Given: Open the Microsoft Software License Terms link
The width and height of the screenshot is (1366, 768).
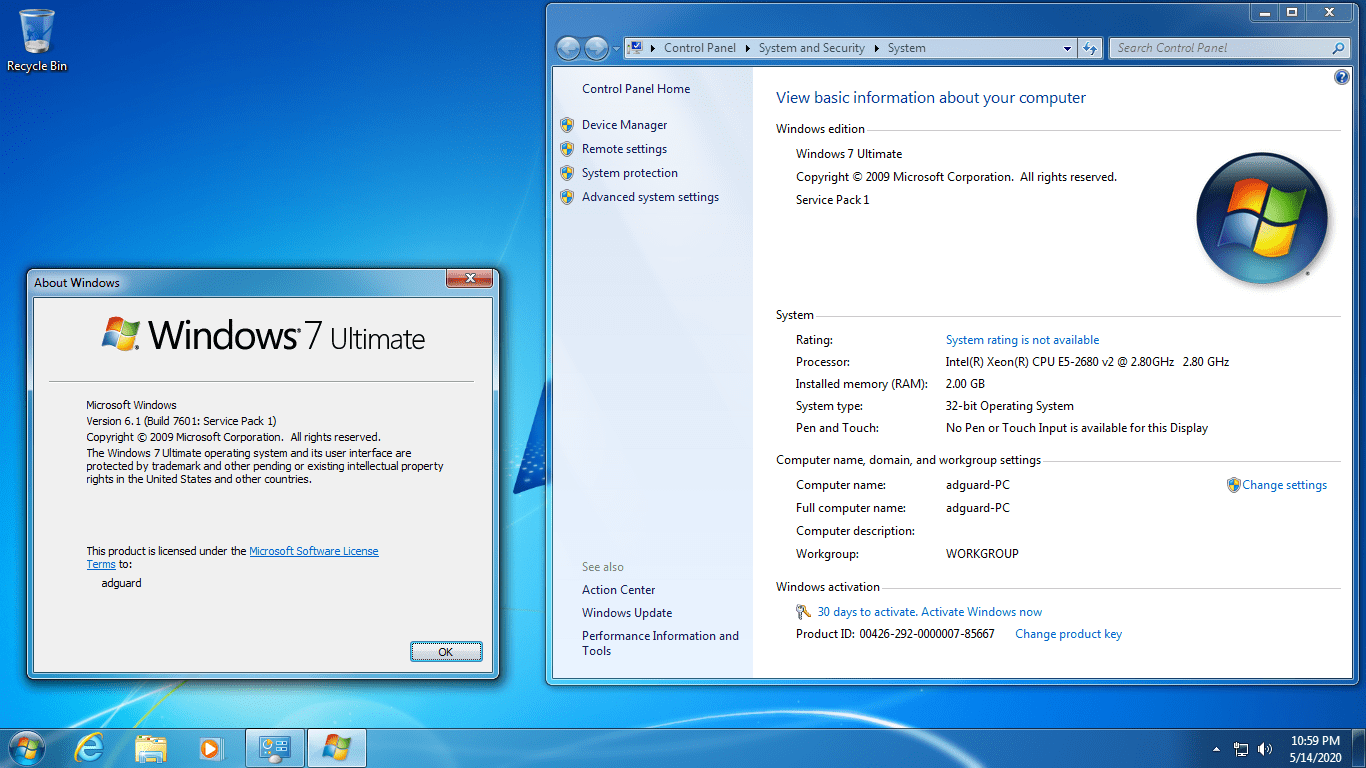Looking at the screenshot, I should (x=313, y=551).
